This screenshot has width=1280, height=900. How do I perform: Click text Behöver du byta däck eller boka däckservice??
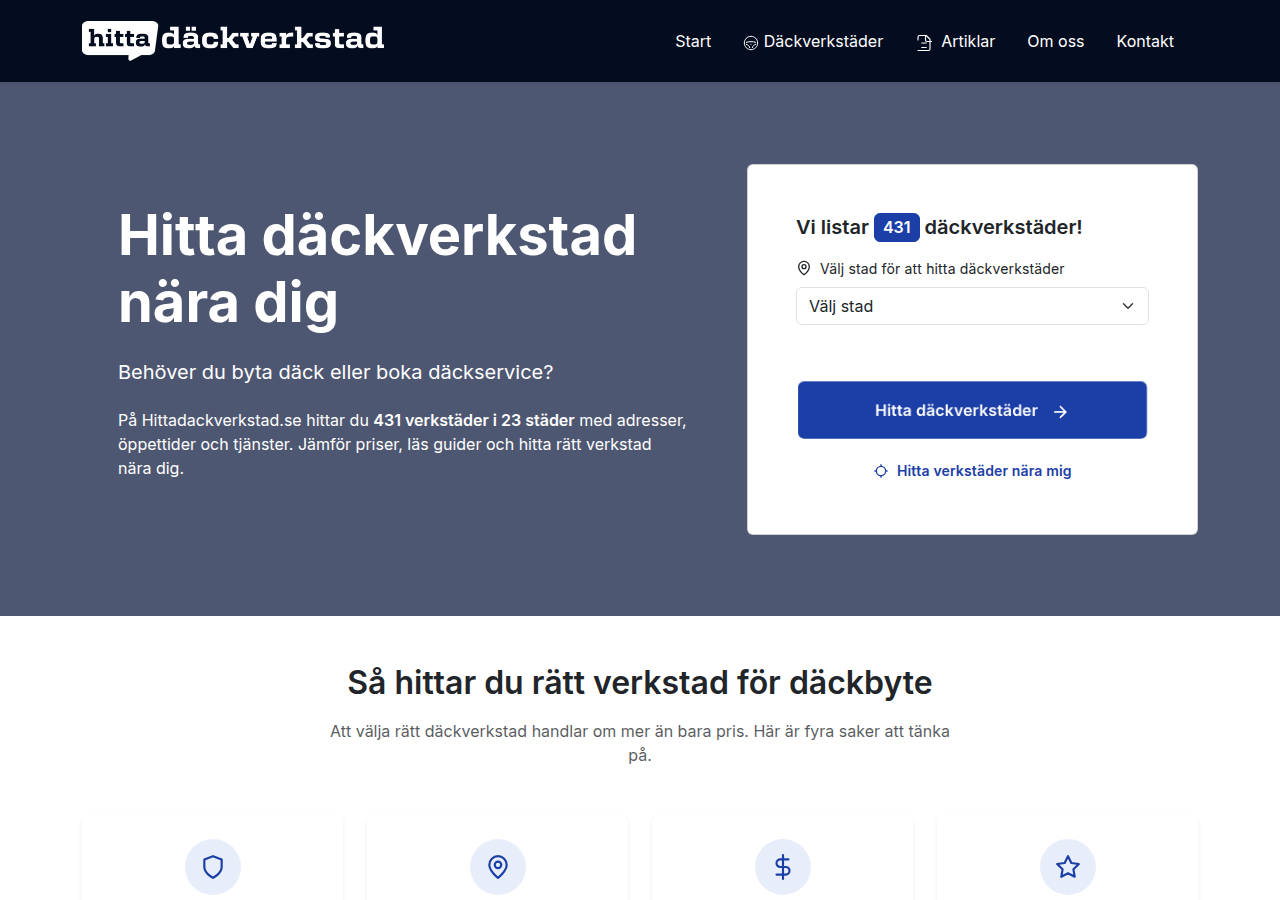click(x=336, y=372)
